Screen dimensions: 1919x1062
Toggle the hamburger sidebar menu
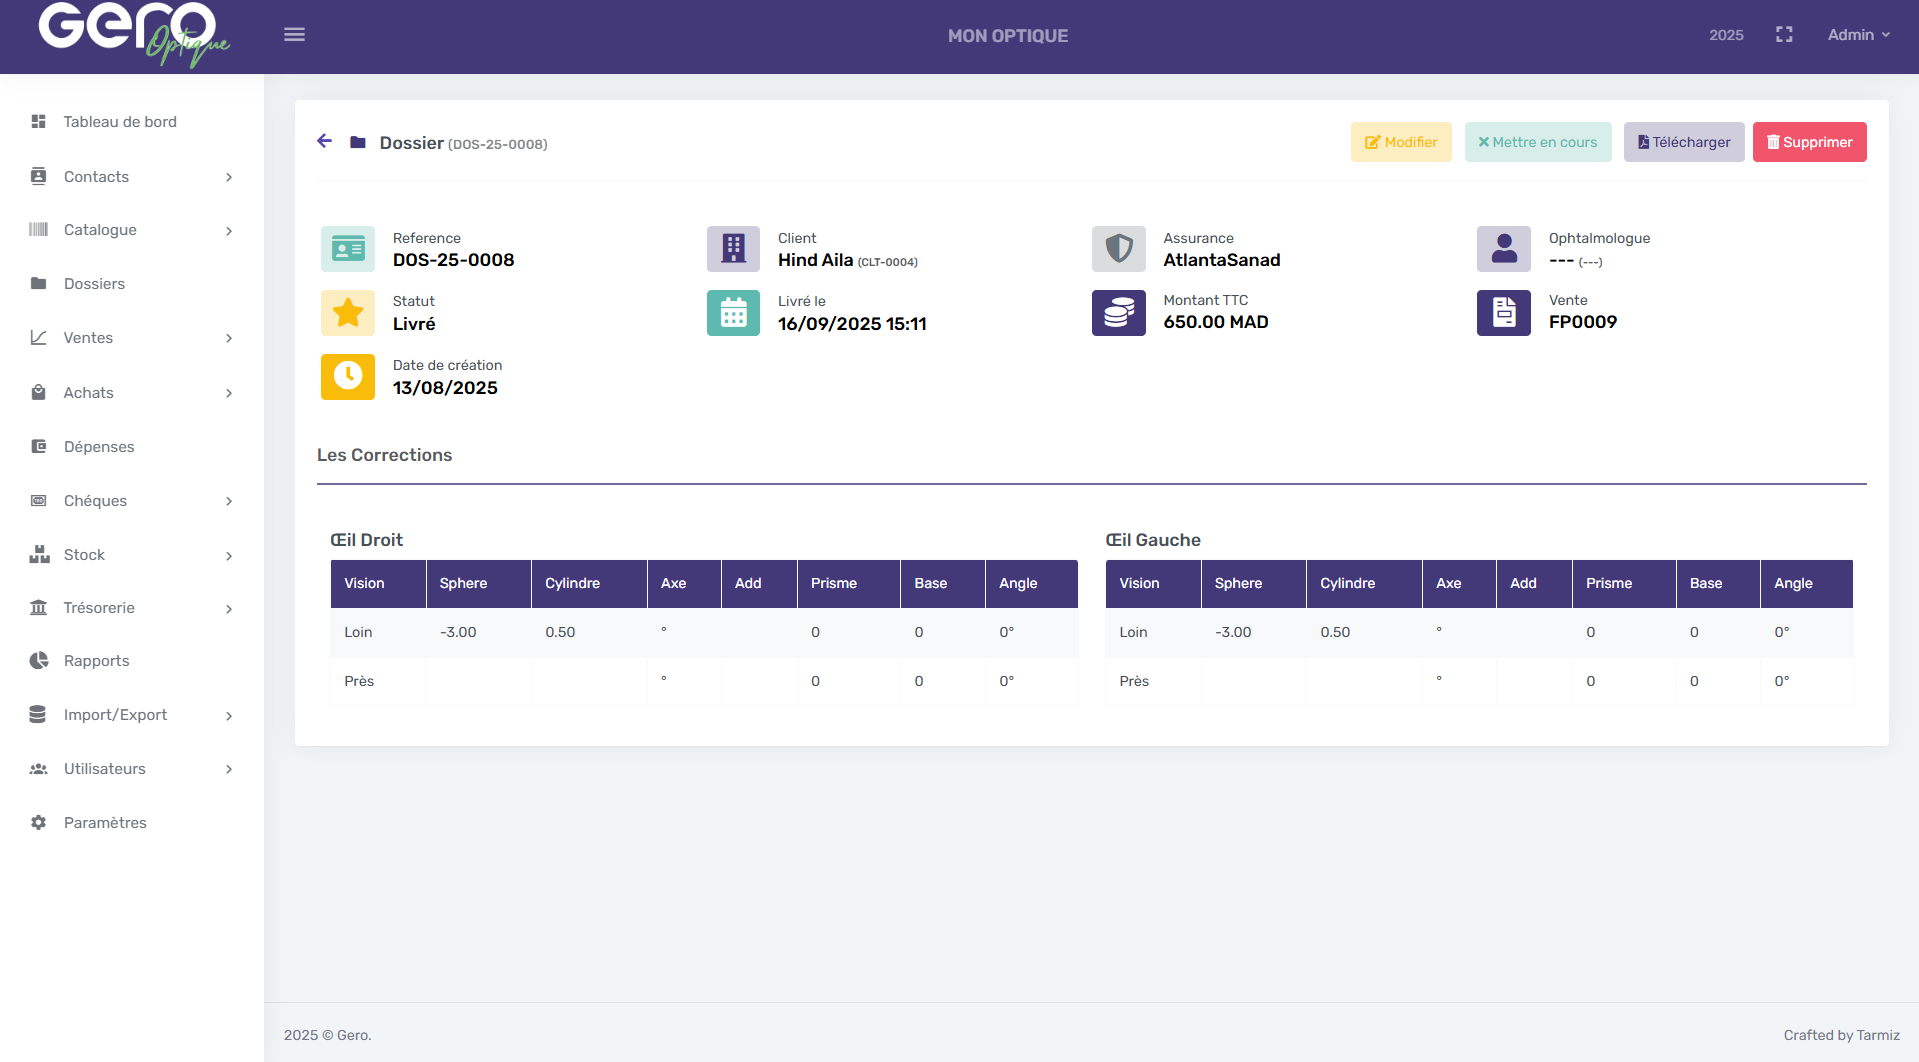[294, 35]
